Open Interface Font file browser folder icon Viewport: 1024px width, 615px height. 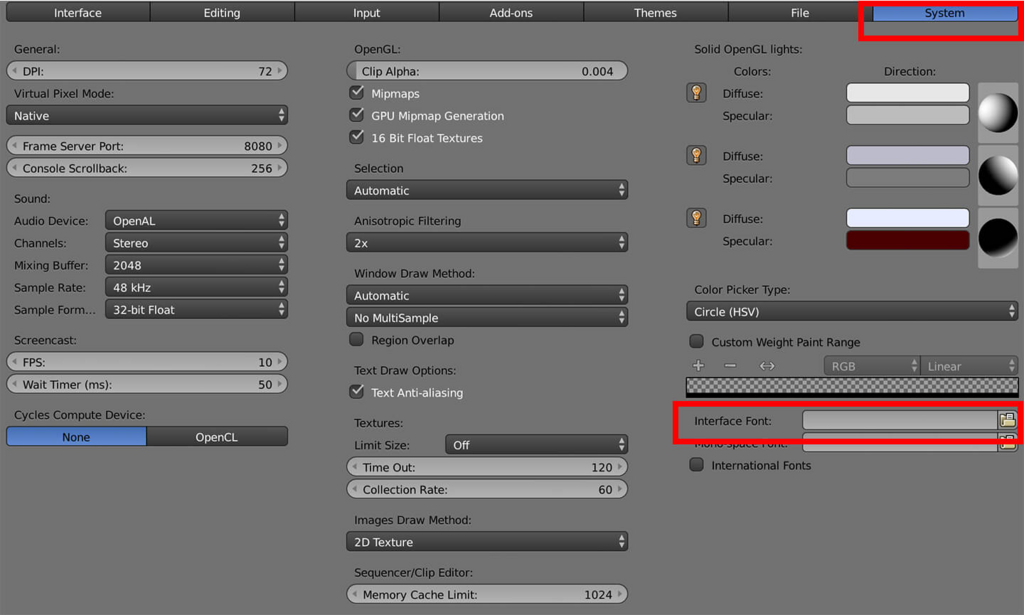1007,420
